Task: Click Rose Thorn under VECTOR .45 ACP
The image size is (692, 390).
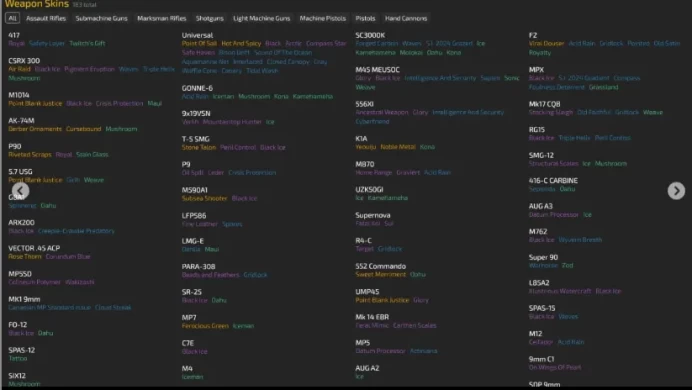Action: [x=25, y=256]
